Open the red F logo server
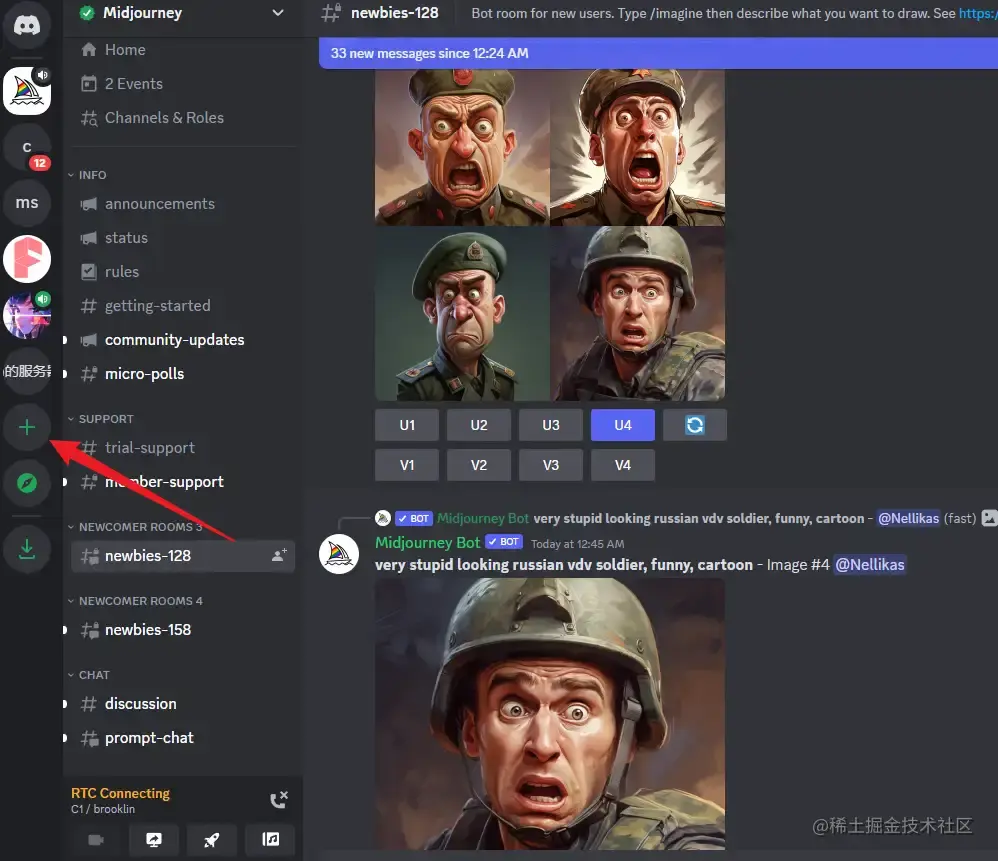998x861 pixels. point(27,259)
